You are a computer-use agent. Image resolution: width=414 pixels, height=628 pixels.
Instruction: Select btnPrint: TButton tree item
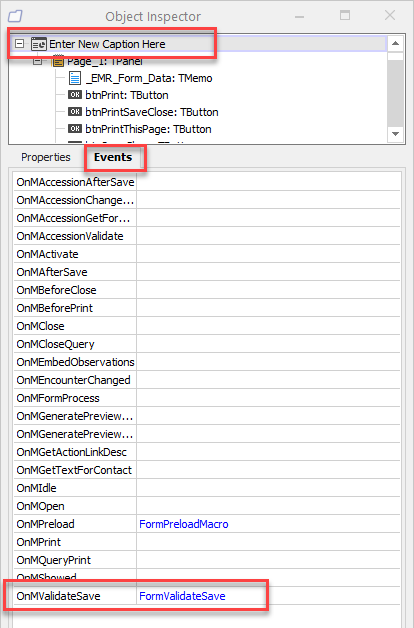pos(127,95)
